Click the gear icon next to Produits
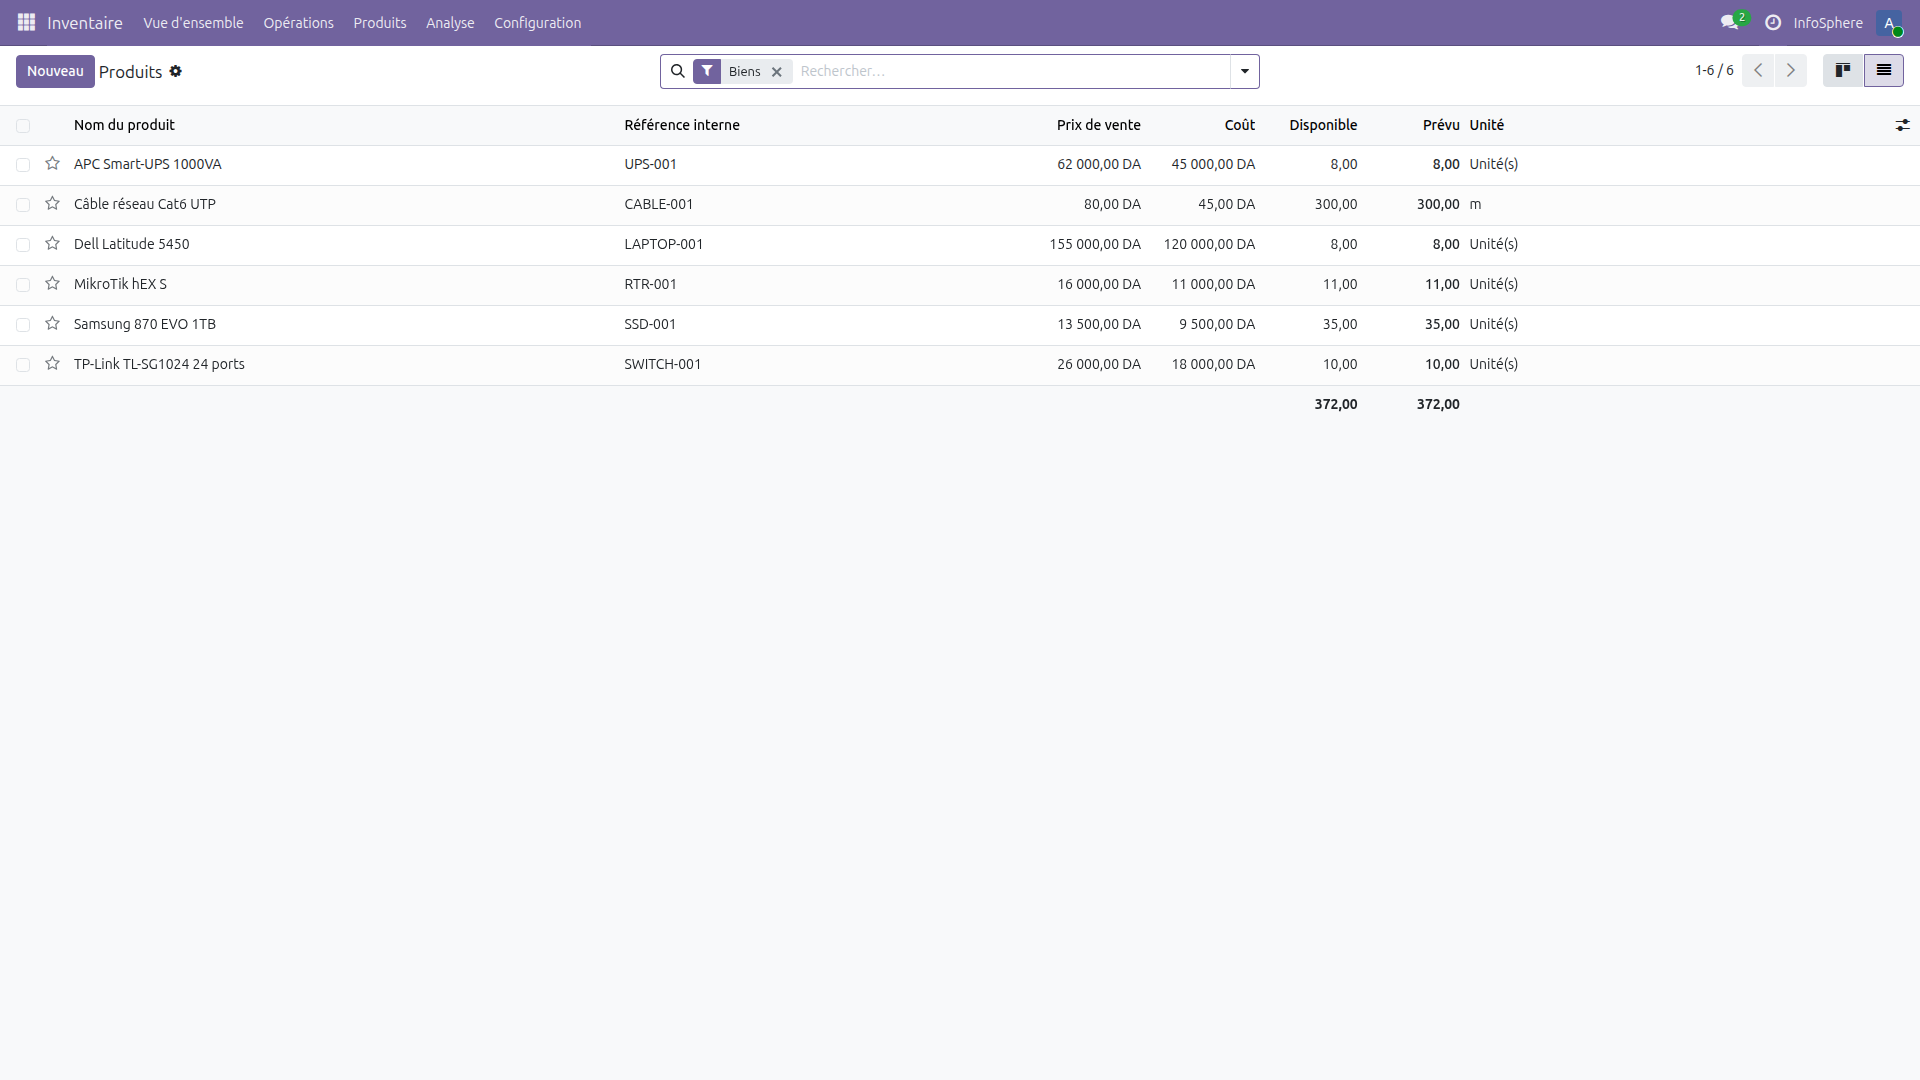 (x=176, y=71)
